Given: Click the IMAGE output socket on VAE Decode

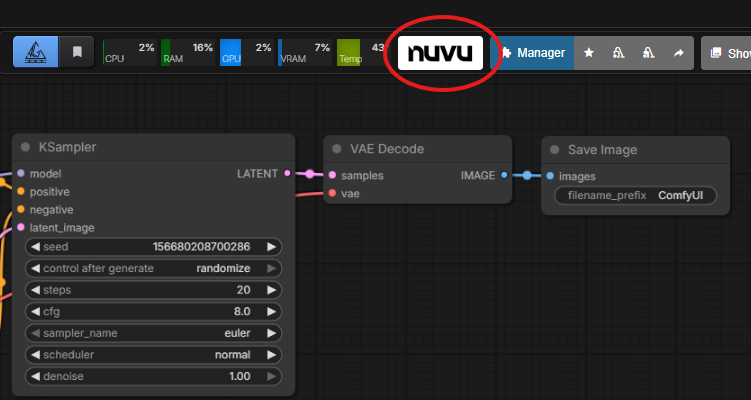Looking at the screenshot, I should [504, 175].
